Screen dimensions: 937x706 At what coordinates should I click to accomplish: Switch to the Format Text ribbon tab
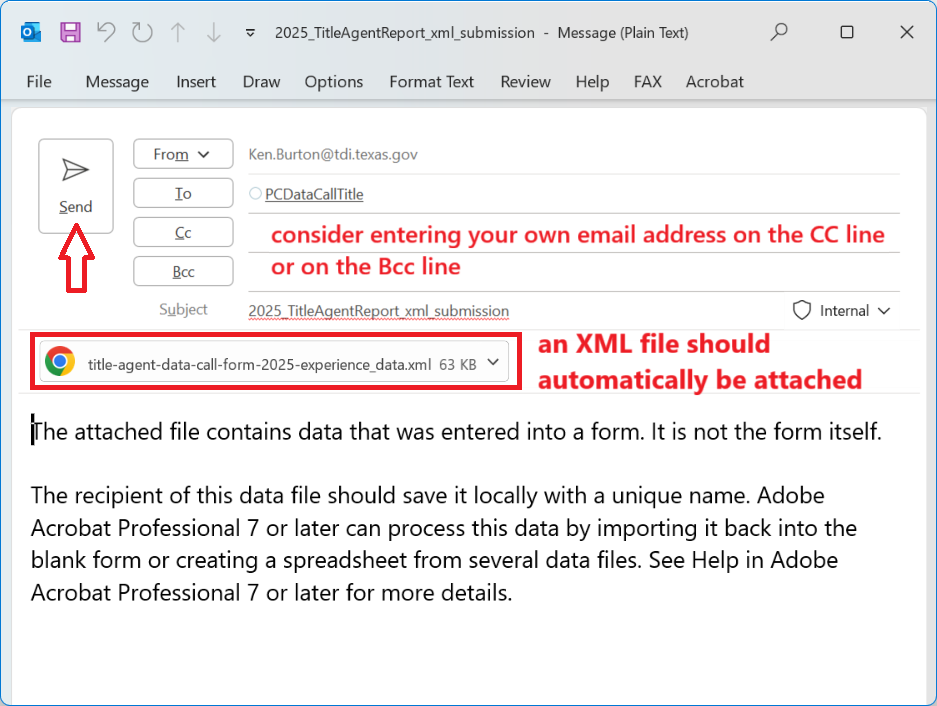(x=431, y=82)
